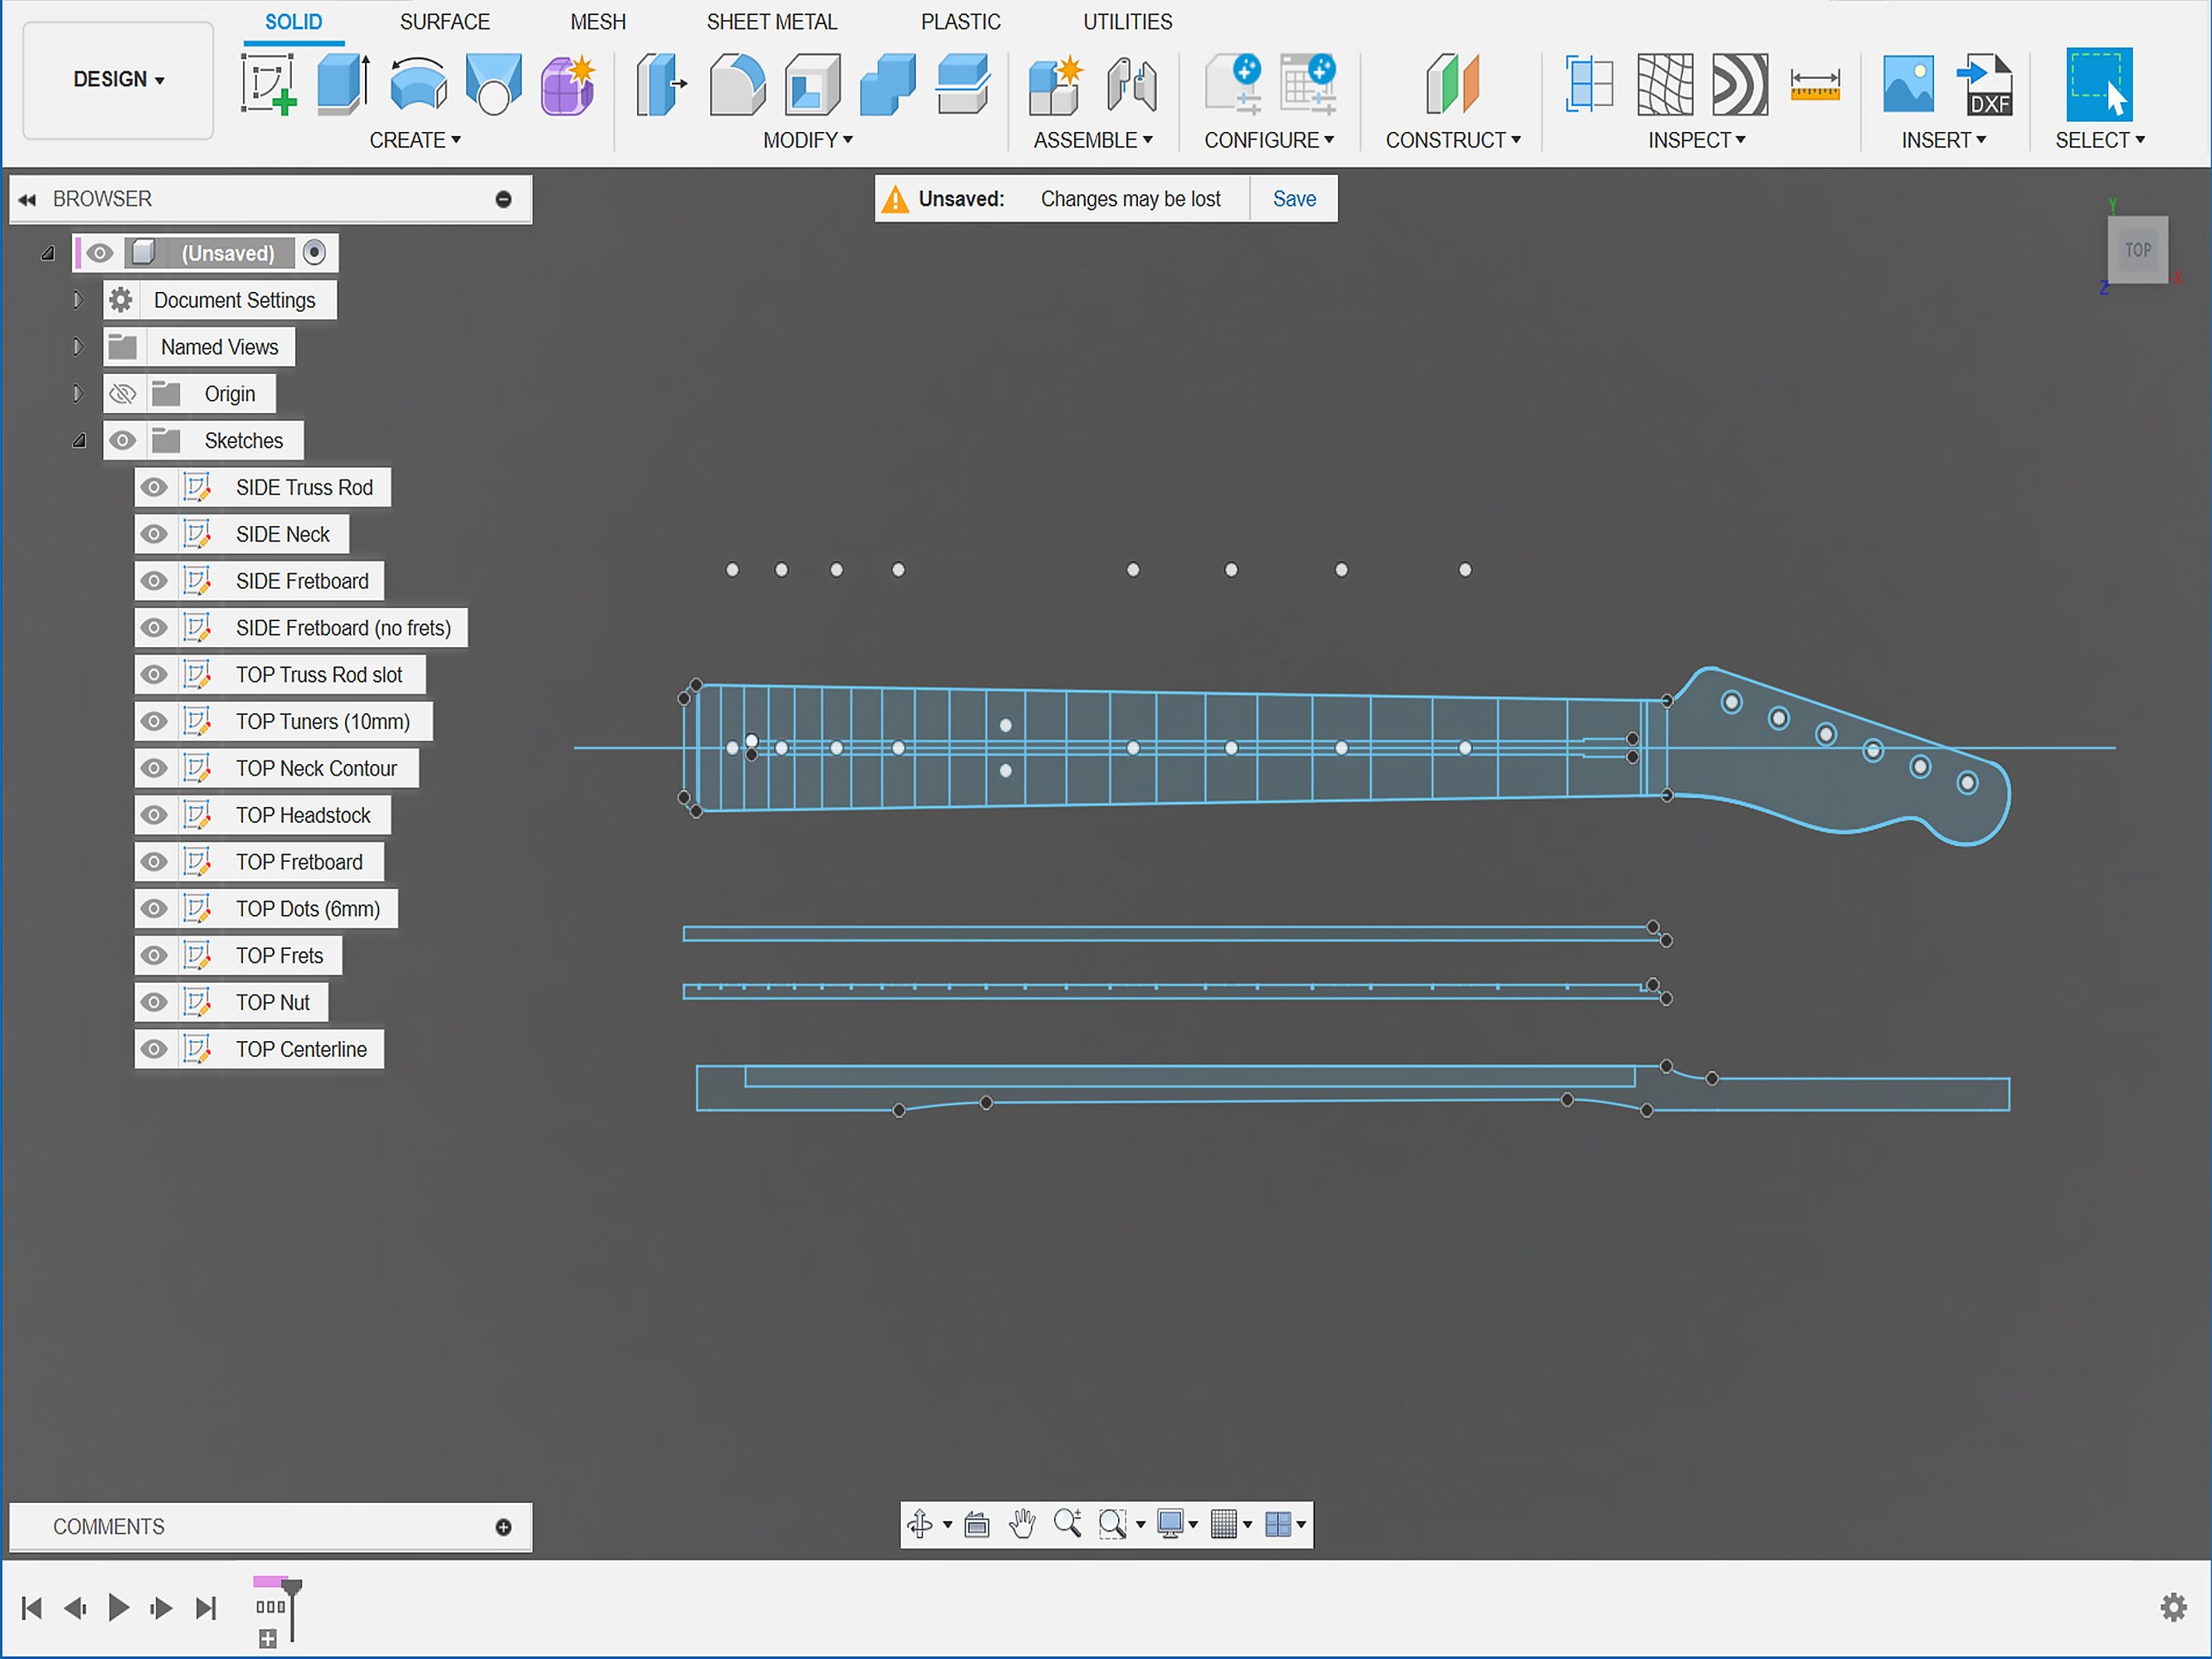Click the Save button in warning banner

(1293, 198)
